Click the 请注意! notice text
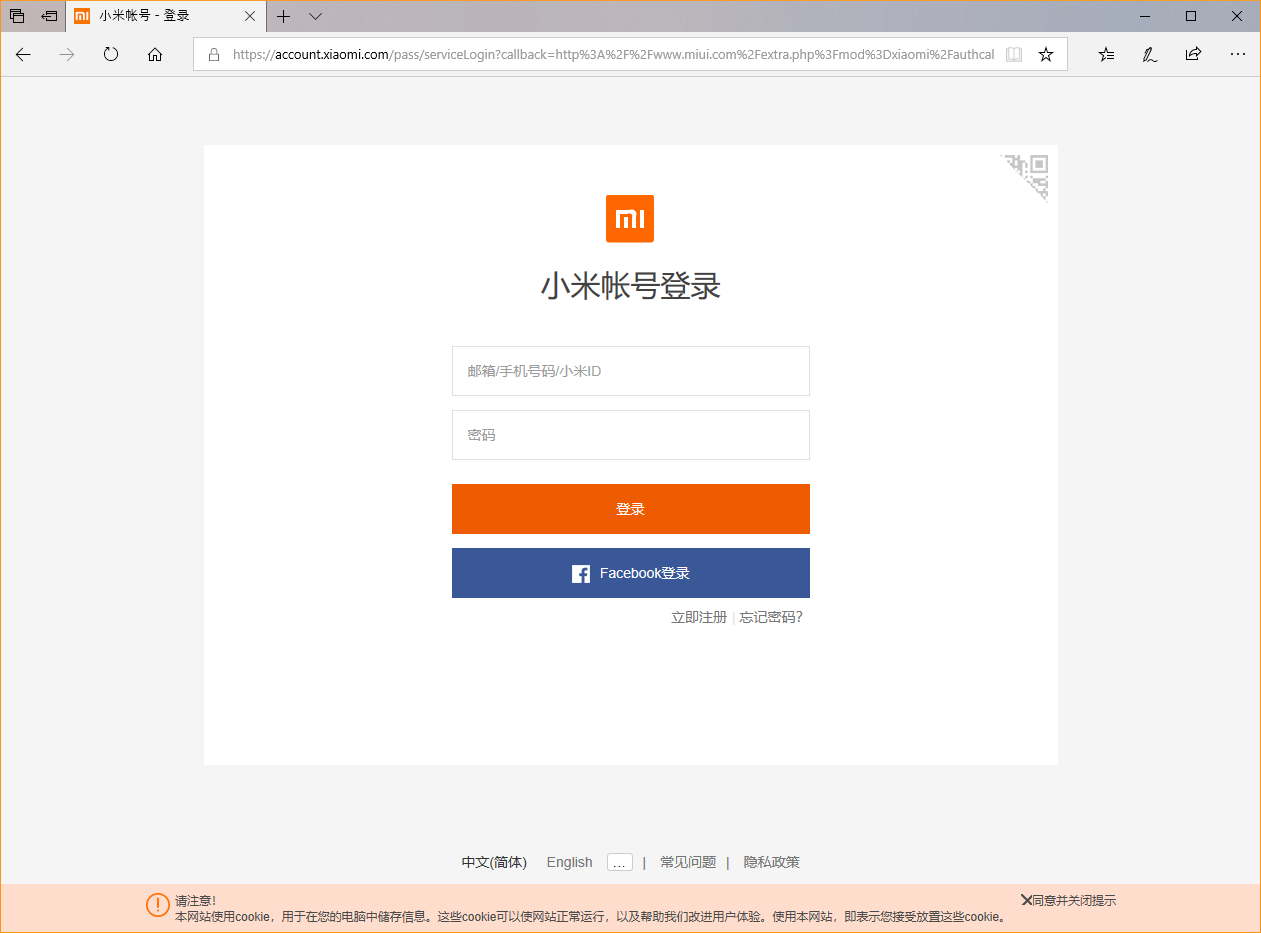 (196, 901)
